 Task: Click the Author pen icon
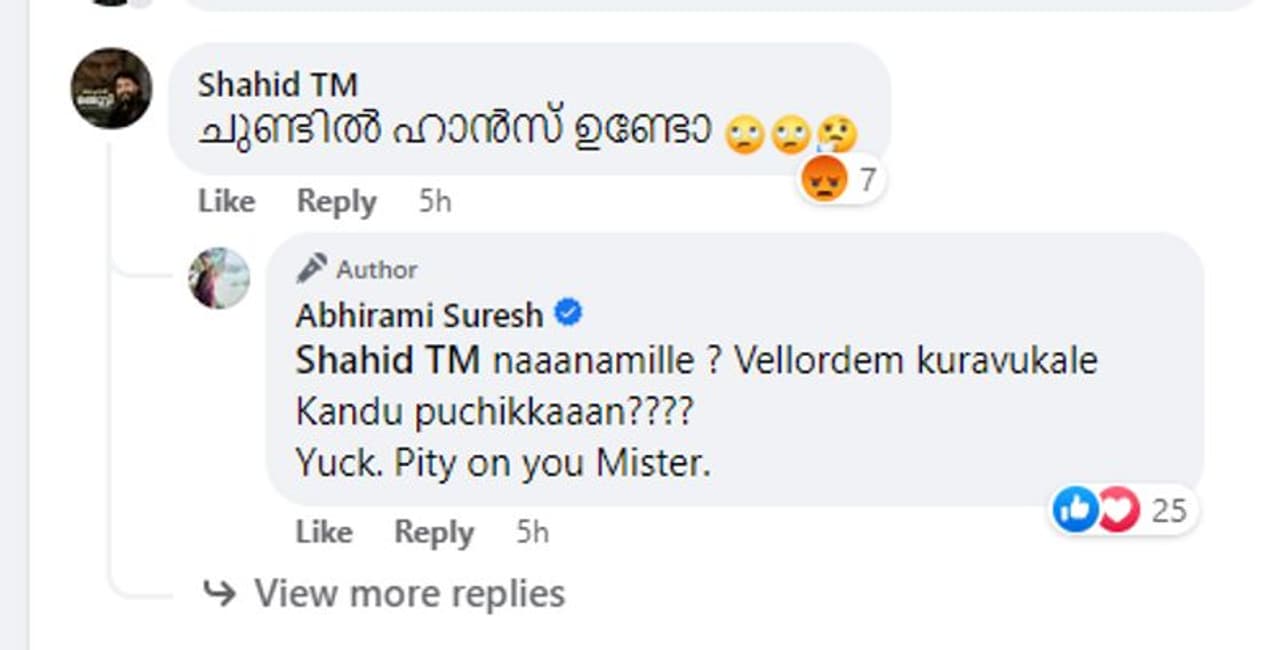click(311, 269)
